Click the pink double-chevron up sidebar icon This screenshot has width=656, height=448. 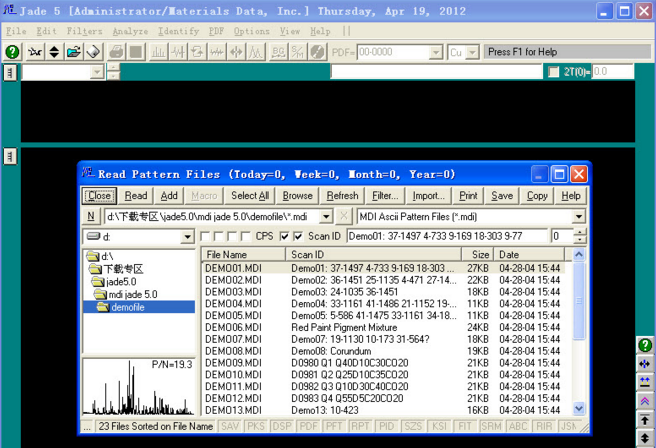[645, 401]
